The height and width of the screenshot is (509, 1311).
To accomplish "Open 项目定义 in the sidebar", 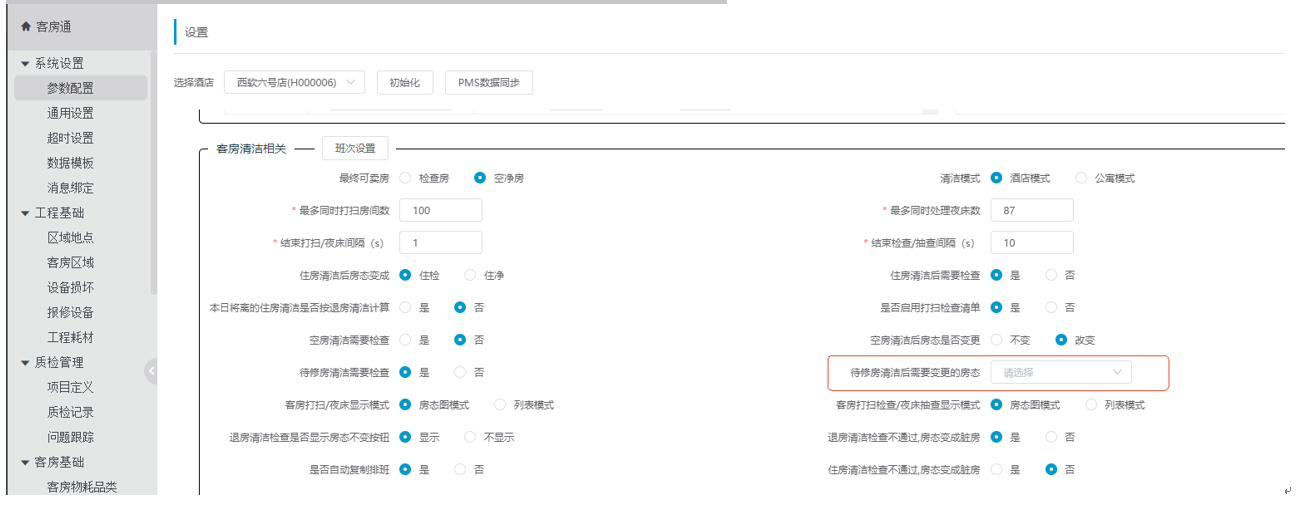I will coord(70,387).
